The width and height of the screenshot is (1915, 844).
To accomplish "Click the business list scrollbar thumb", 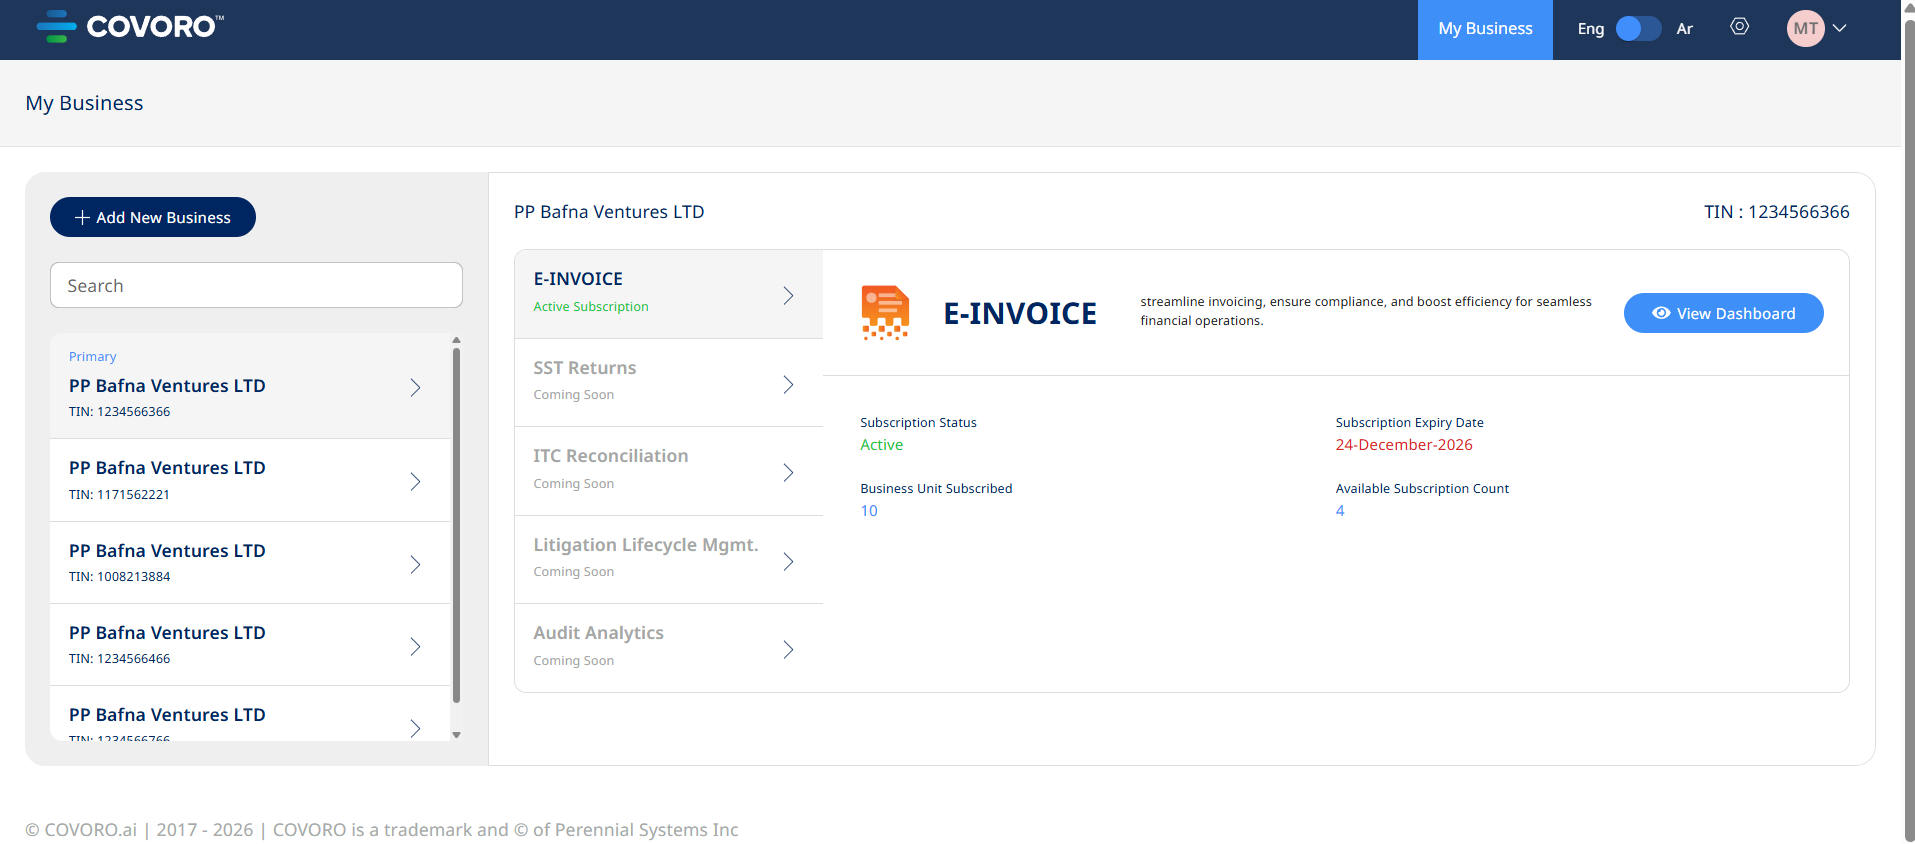I will (x=456, y=525).
